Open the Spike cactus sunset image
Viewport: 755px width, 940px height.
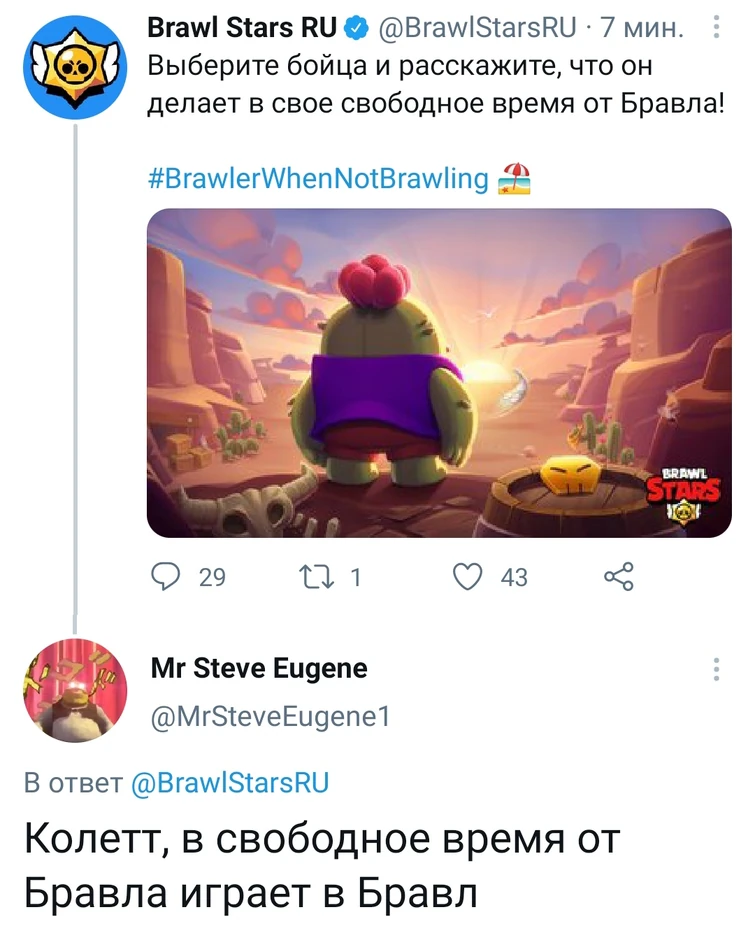[x=439, y=373]
